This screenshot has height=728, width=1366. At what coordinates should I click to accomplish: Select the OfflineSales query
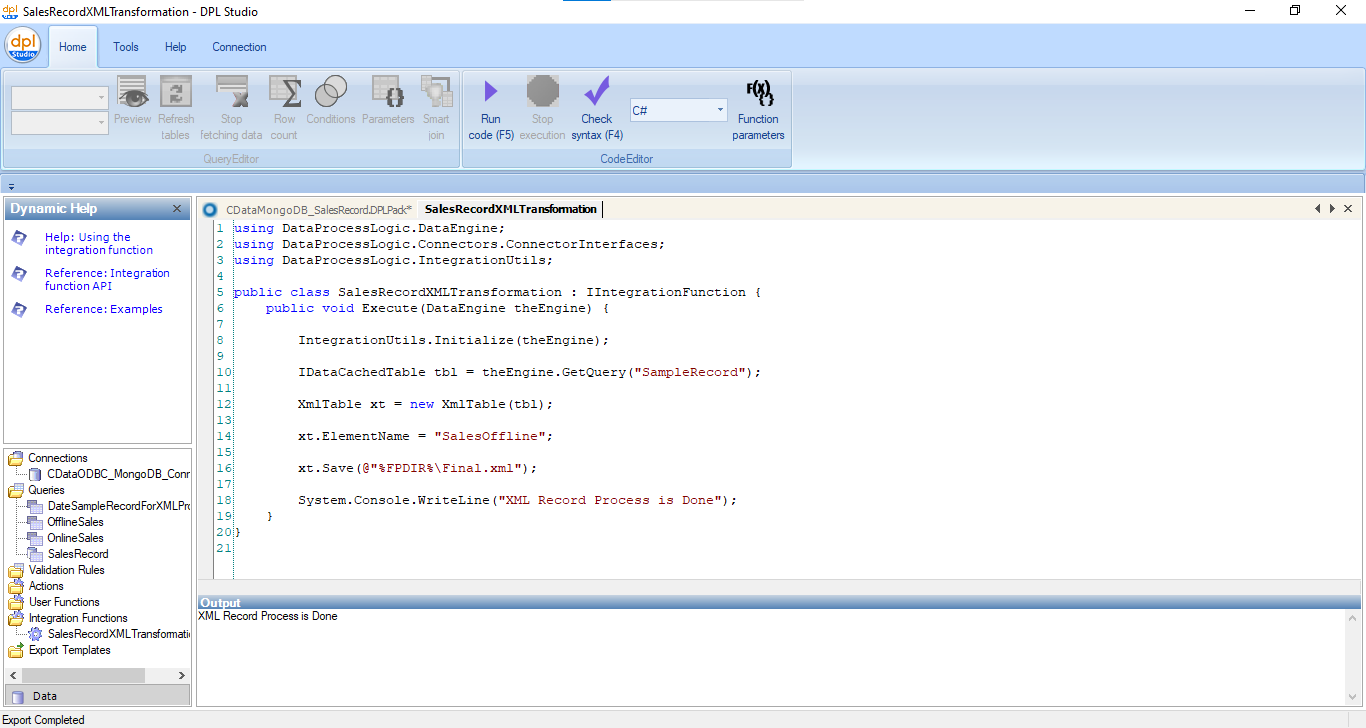[x=75, y=522]
